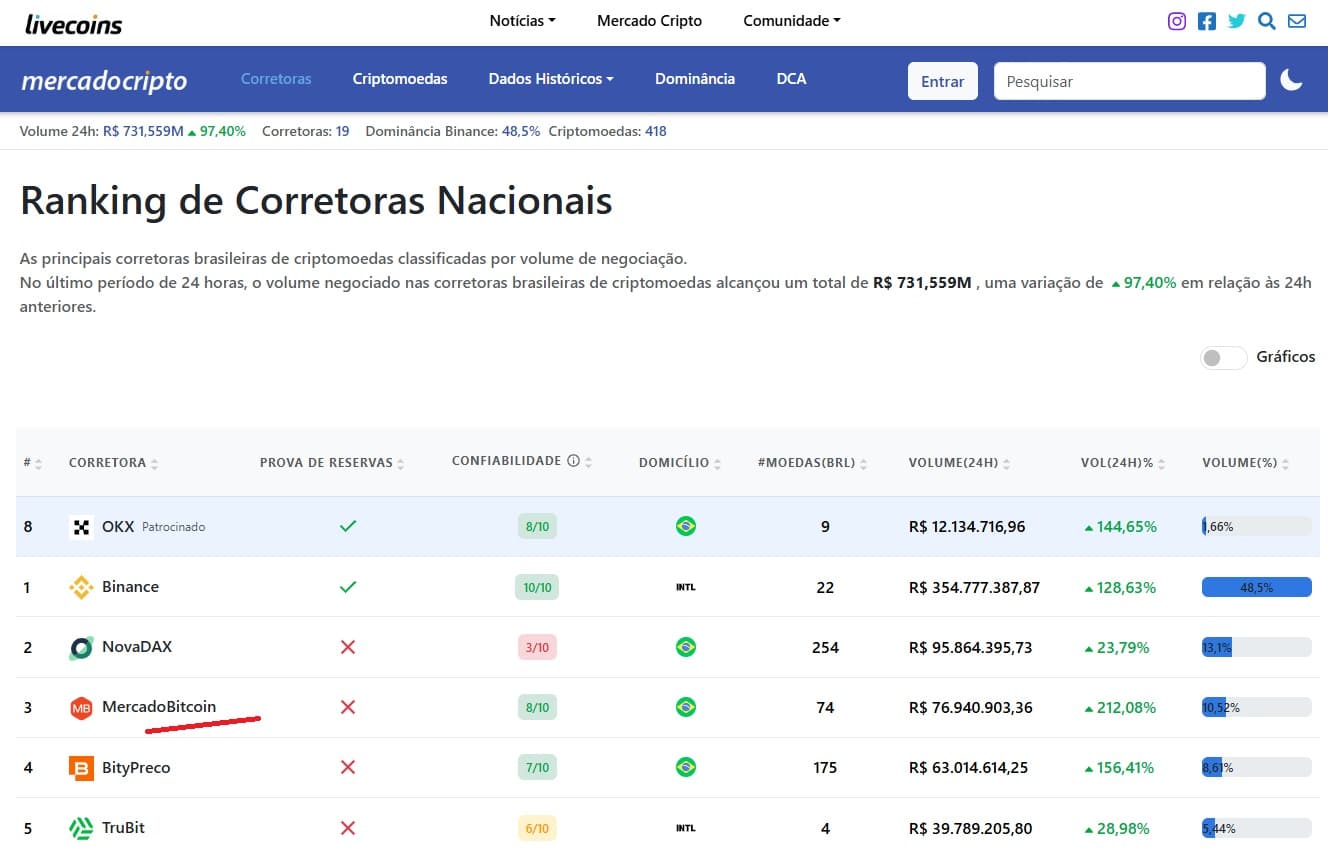Select the Criptomoedas tab

click(x=400, y=78)
